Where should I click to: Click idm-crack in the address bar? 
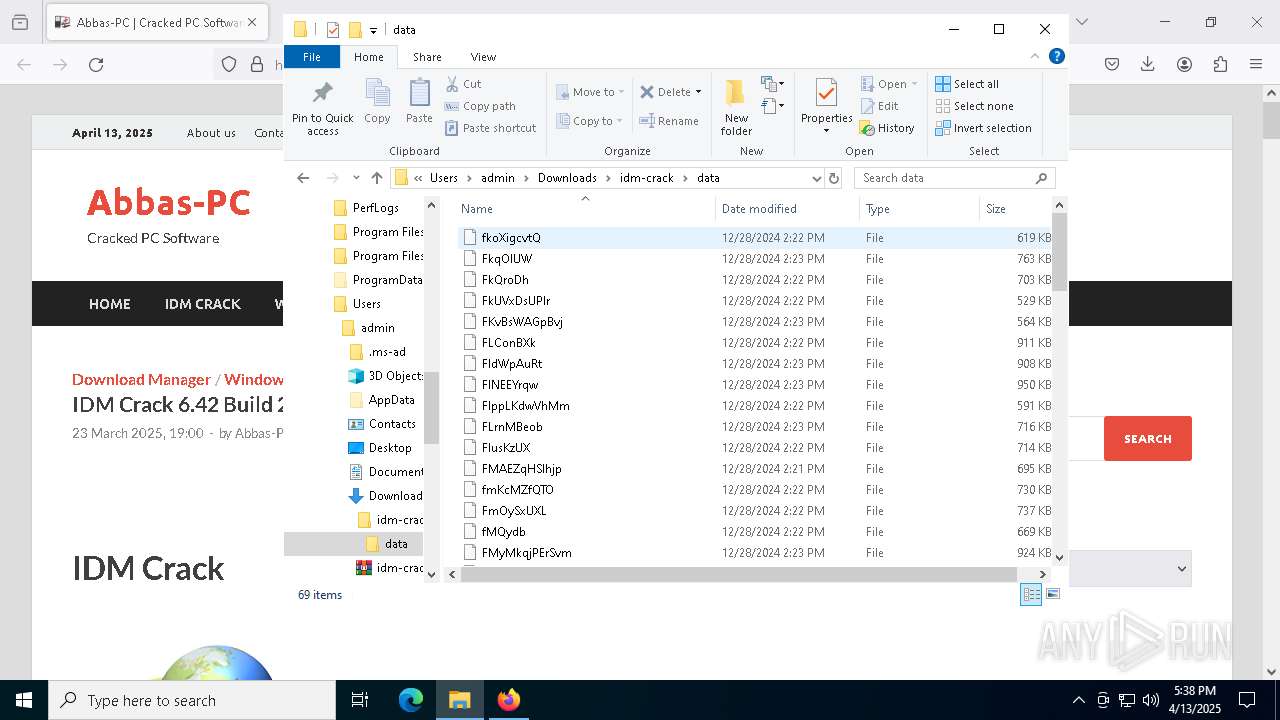click(646, 178)
